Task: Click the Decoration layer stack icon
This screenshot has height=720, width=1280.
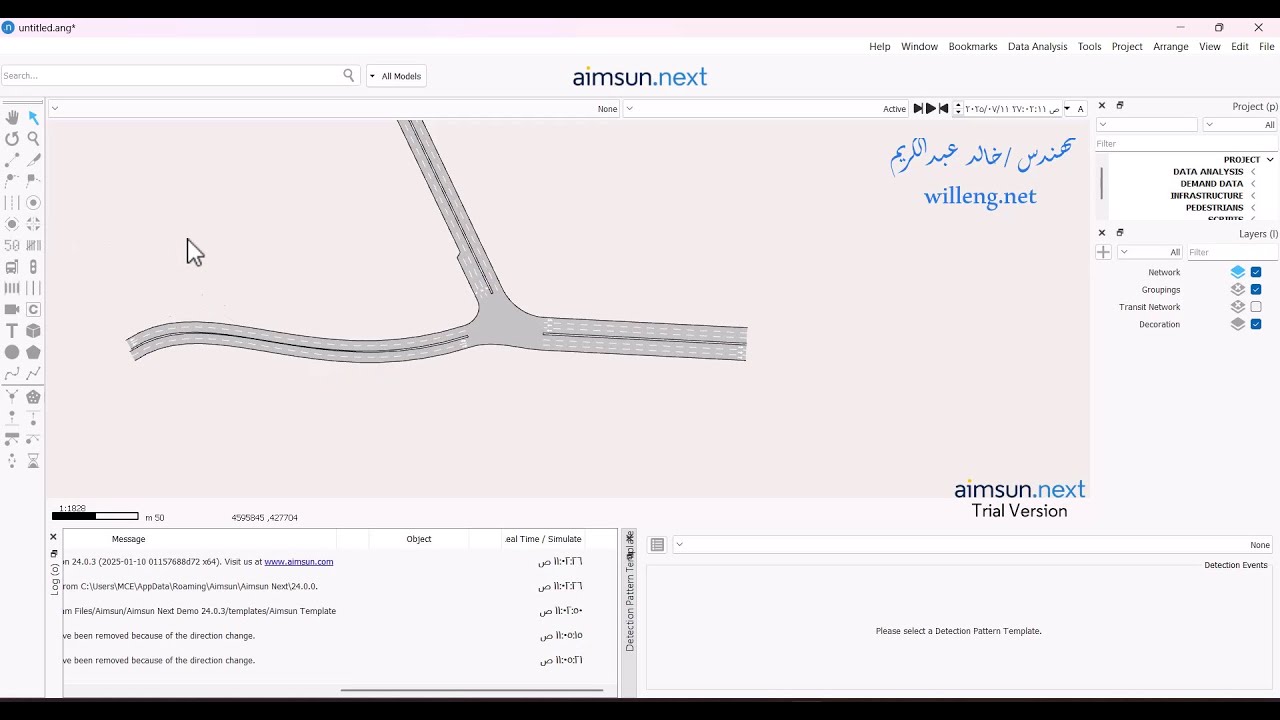Action: pos(1238,324)
